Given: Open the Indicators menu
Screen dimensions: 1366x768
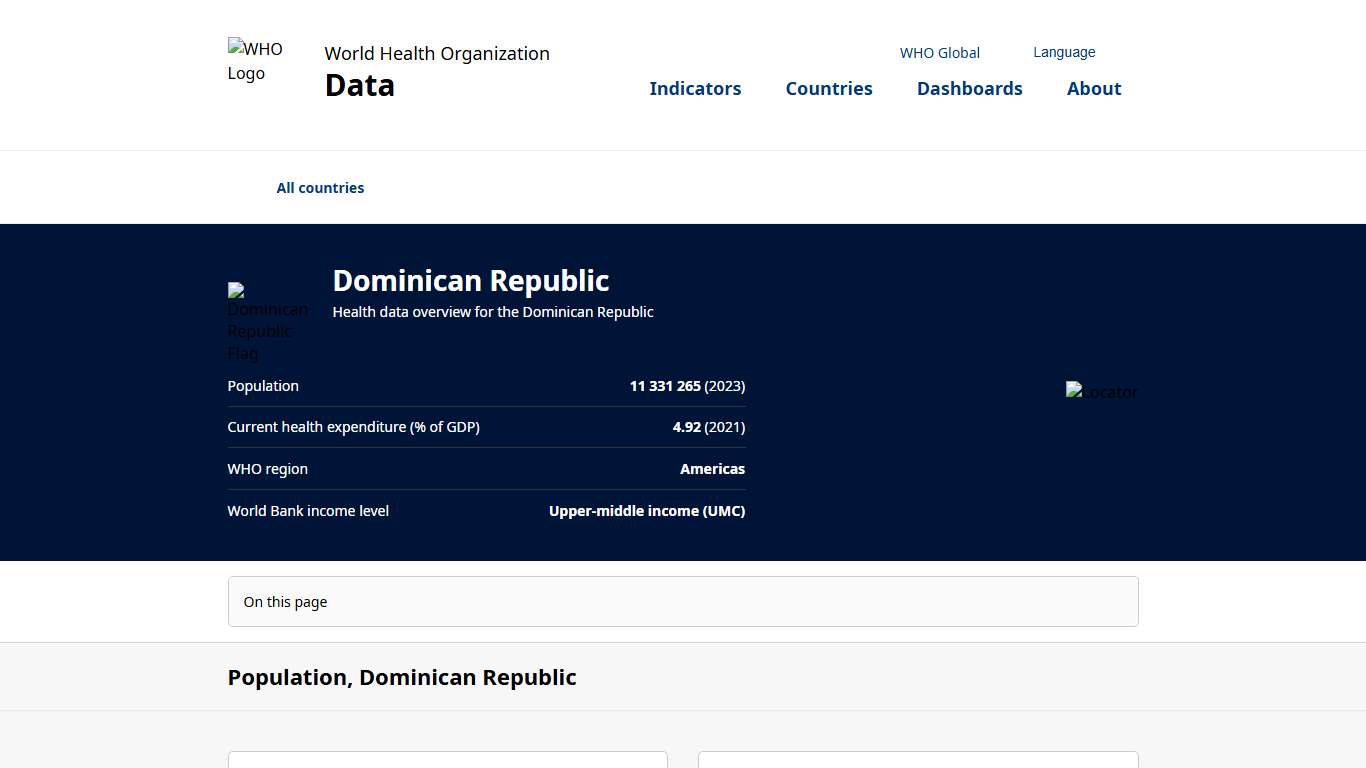Looking at the screenshot, I should pos(695,88).
